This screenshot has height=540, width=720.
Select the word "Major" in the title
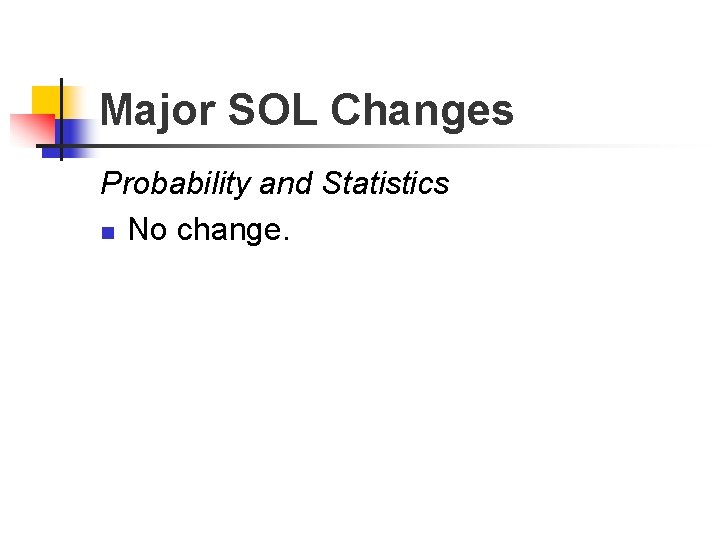(x=158, y=110)
